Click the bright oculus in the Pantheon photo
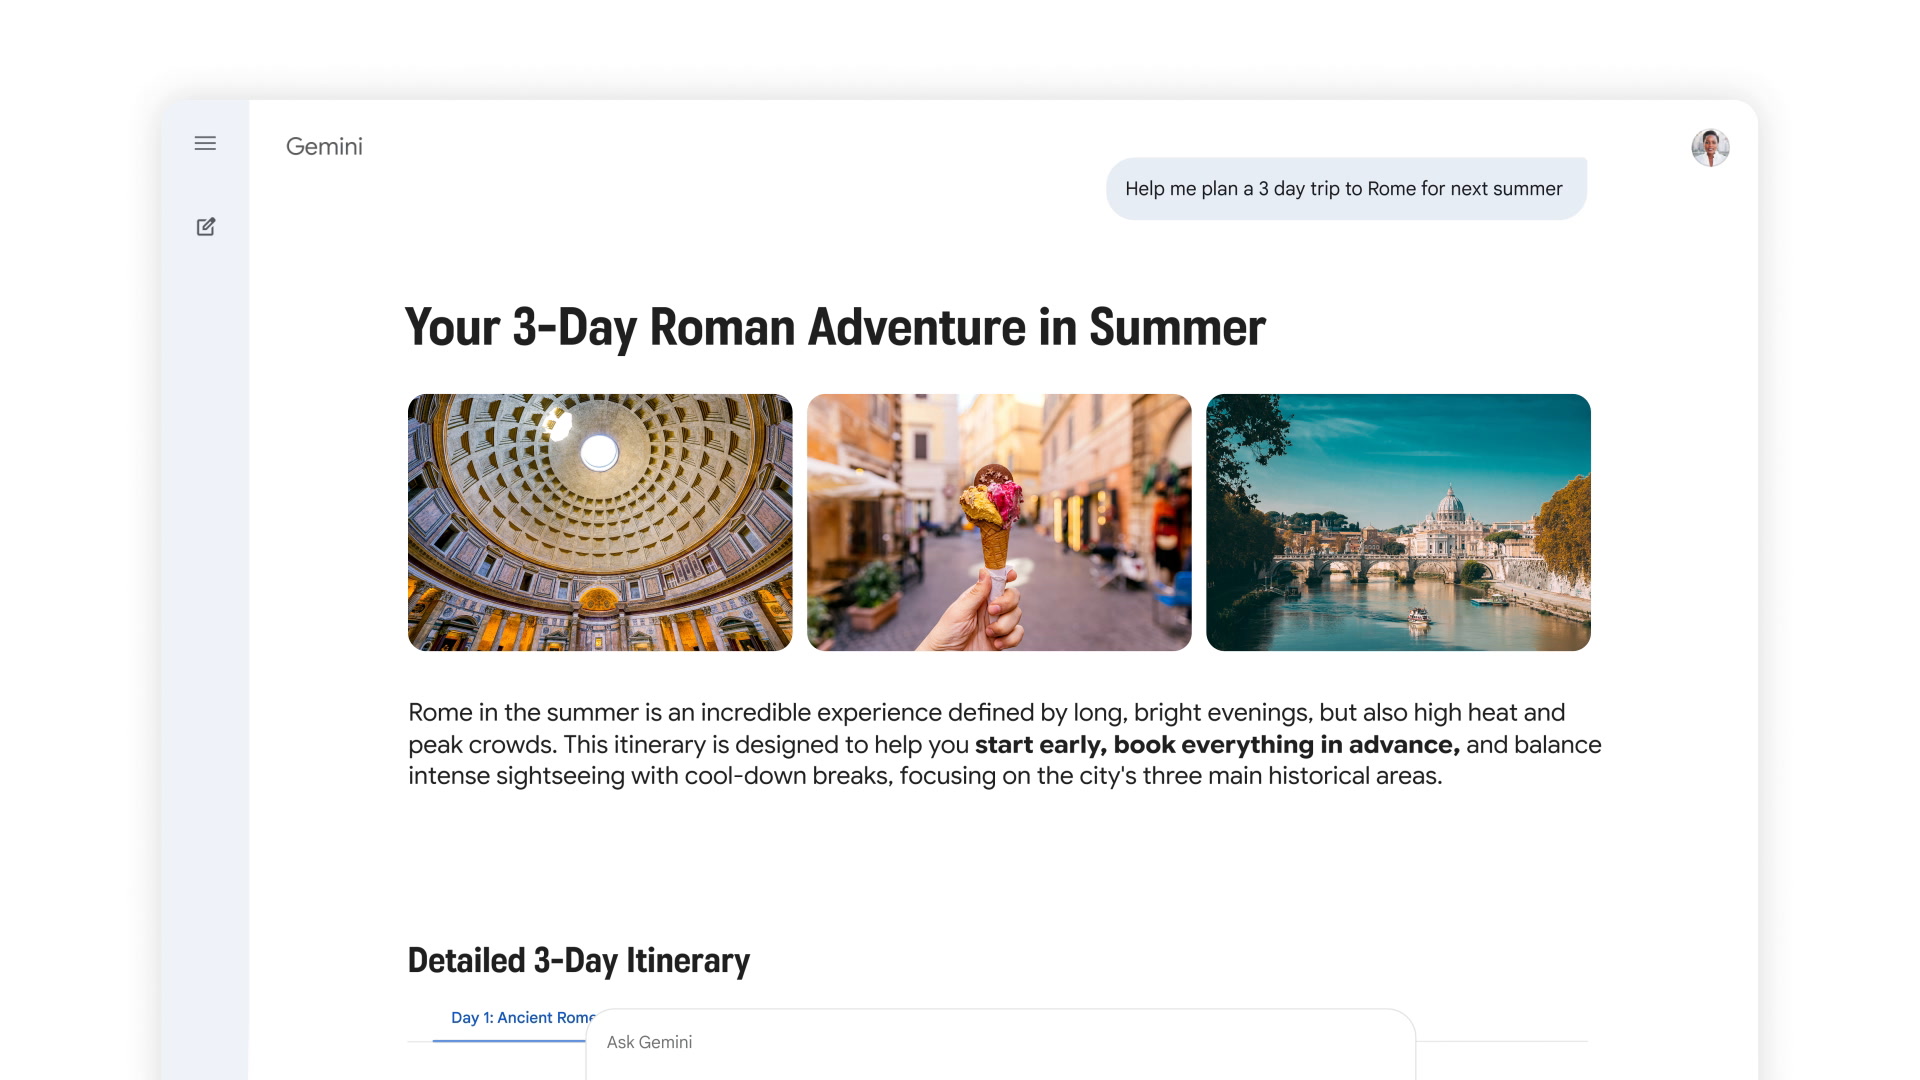The width and height of the screenshot is (1920, 1080). click(x=599, y=453)
